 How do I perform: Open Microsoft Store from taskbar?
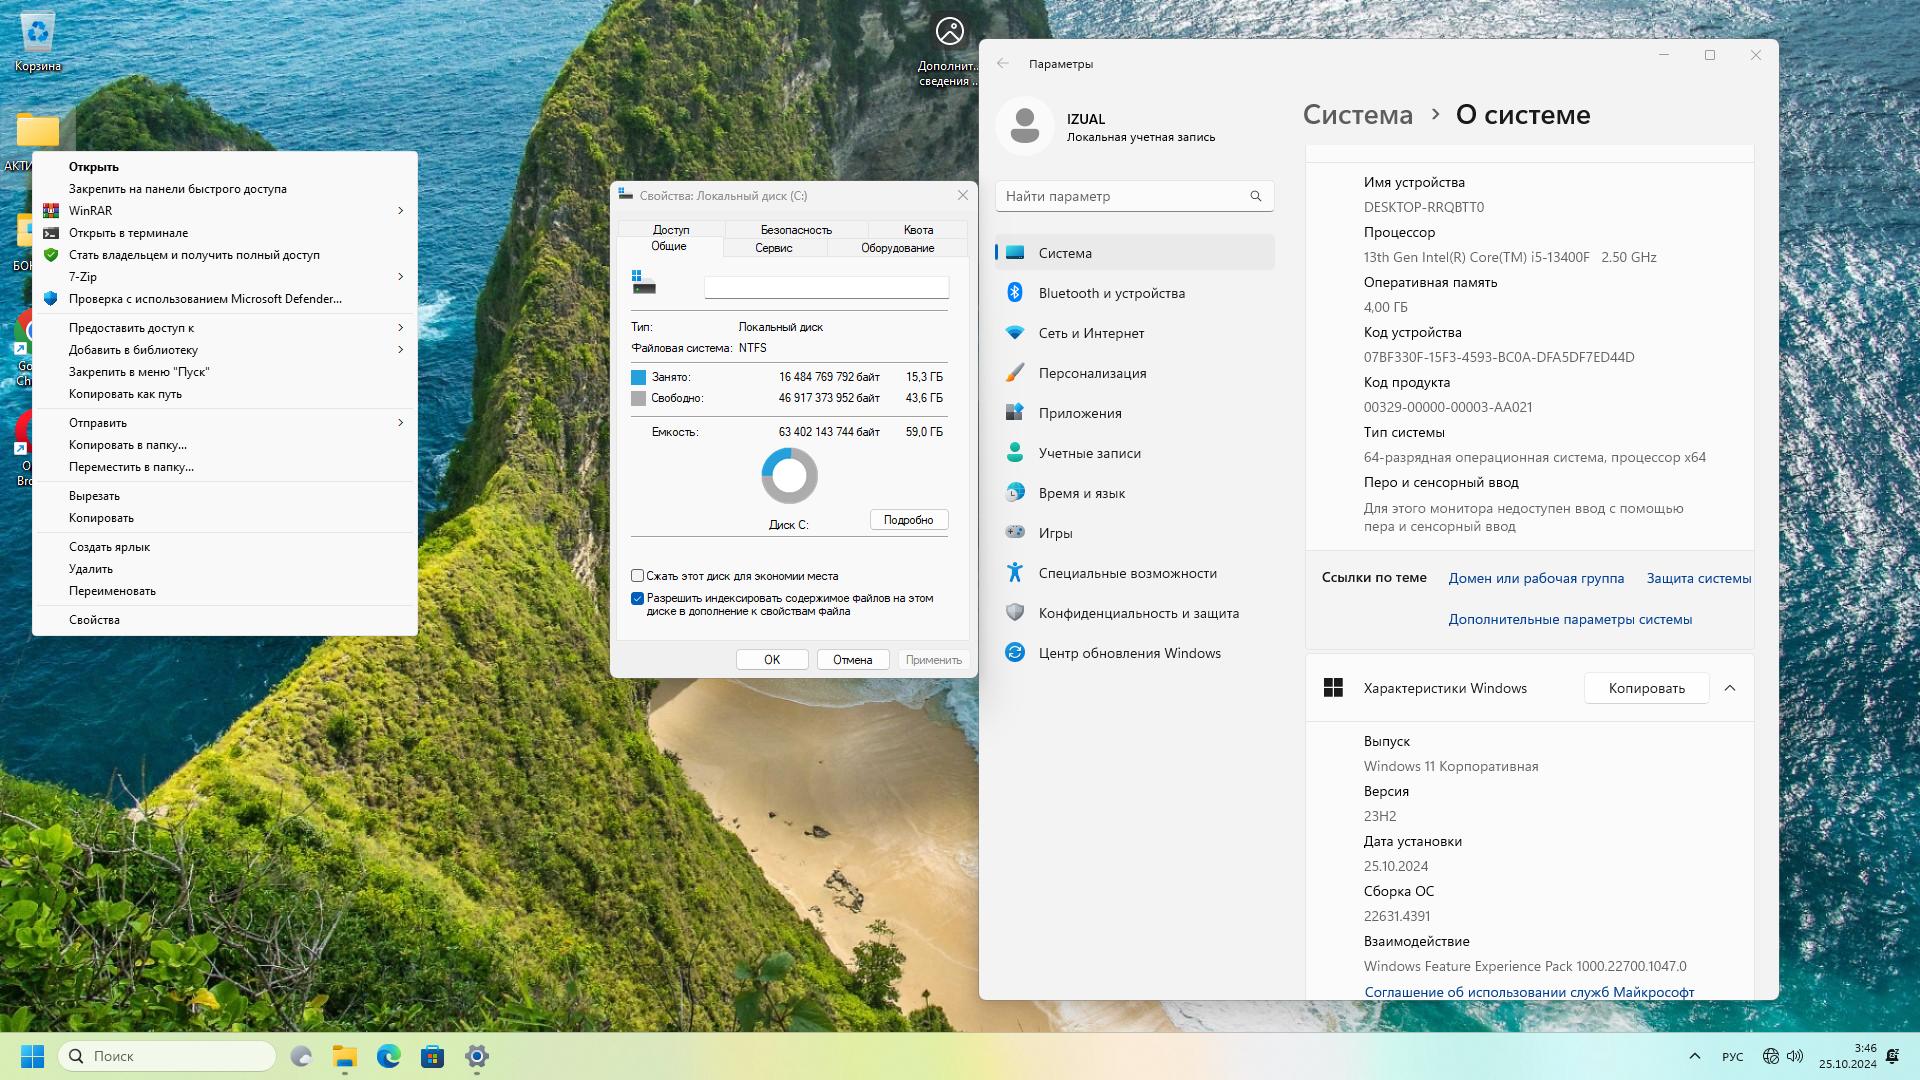tap(432, 1056)
